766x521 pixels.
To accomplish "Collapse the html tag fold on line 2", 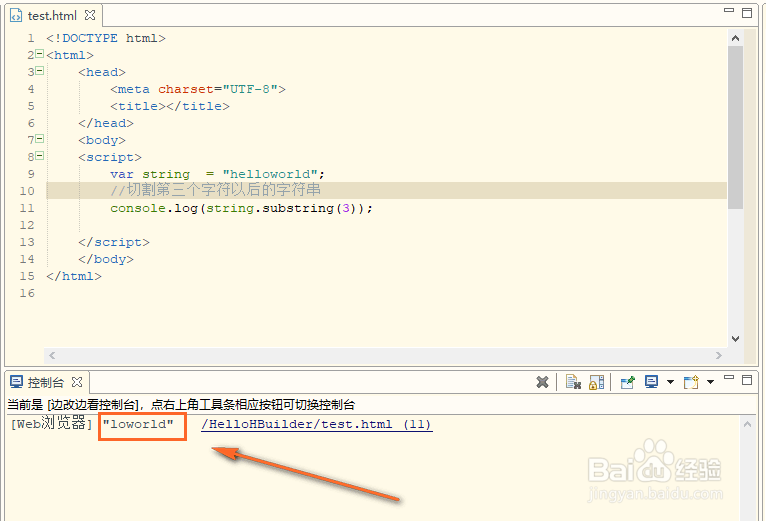I will [40, 54].
